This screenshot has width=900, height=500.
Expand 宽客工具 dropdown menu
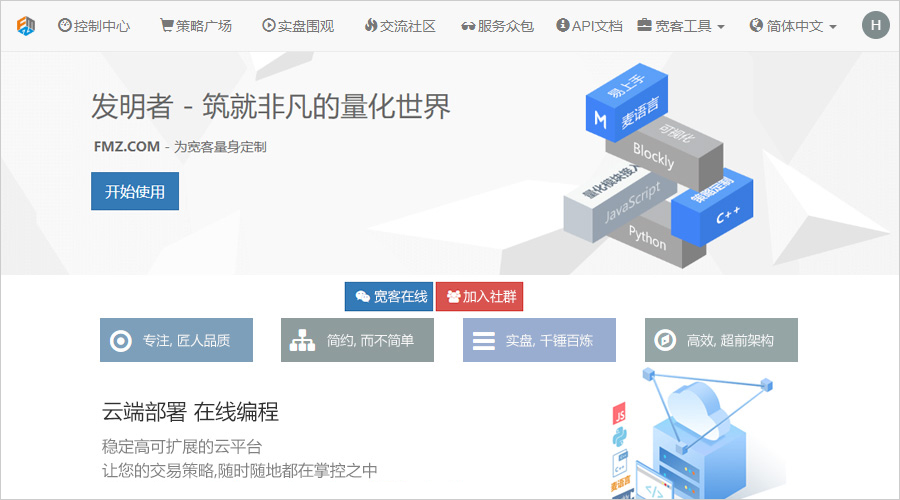[681, 26]
